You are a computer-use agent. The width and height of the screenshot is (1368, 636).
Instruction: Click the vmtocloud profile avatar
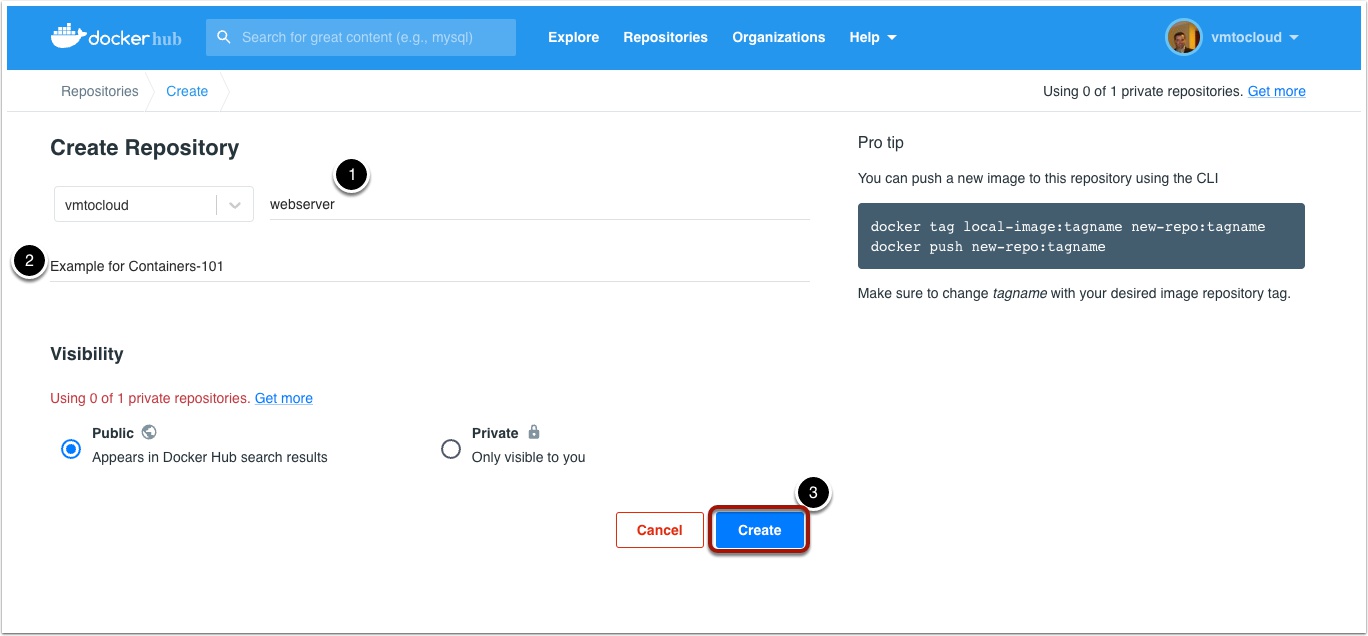pyautogui.click(x=1184, y=37)
